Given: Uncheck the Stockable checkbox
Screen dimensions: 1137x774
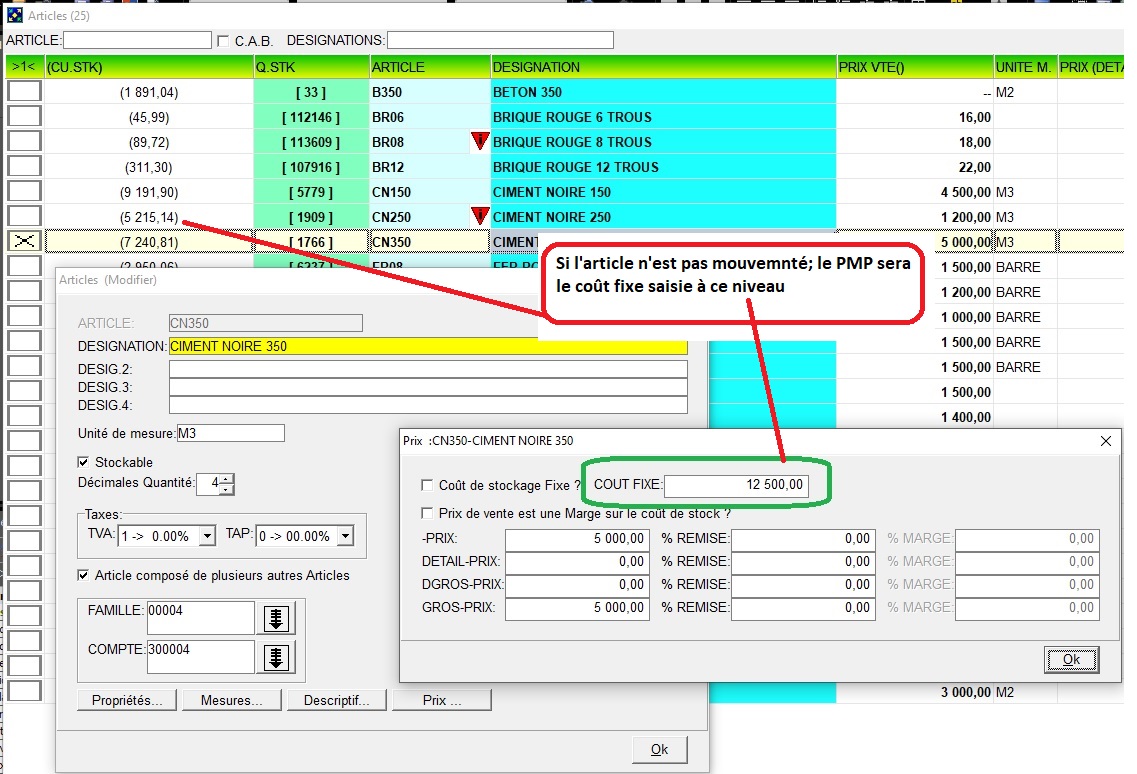Looking at the screenshot, I should coord(84,463).
